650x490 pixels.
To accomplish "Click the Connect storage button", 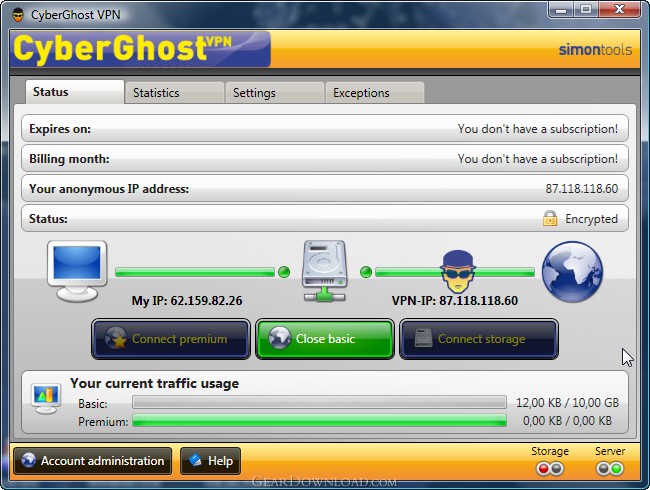I will pos(479,339).
